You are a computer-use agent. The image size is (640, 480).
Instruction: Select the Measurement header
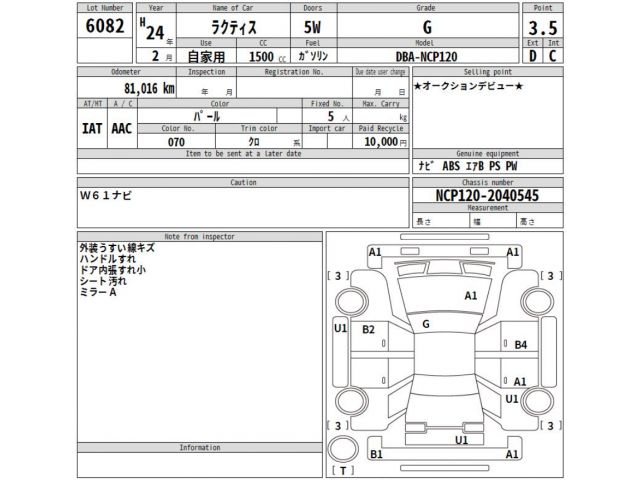point(488,208)
